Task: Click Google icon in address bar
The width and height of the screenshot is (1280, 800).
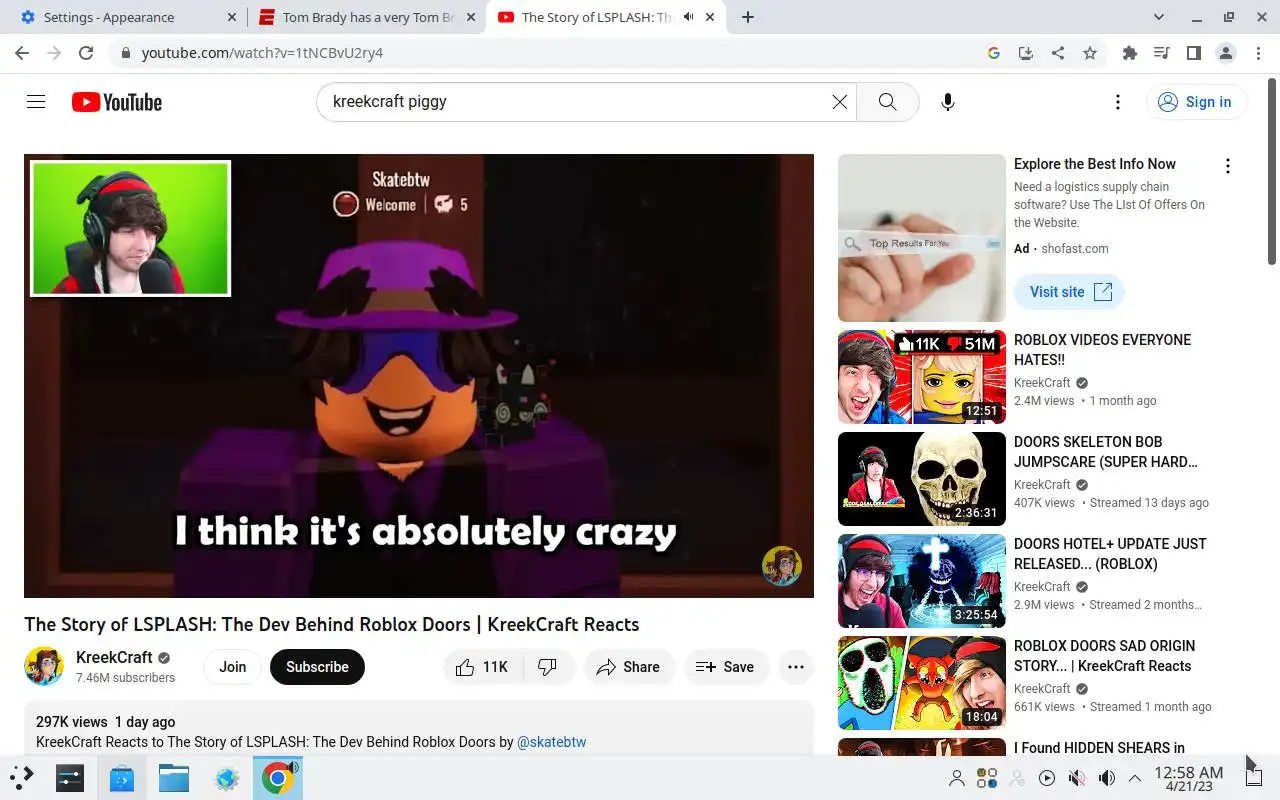Action: (x=994, y=53)
